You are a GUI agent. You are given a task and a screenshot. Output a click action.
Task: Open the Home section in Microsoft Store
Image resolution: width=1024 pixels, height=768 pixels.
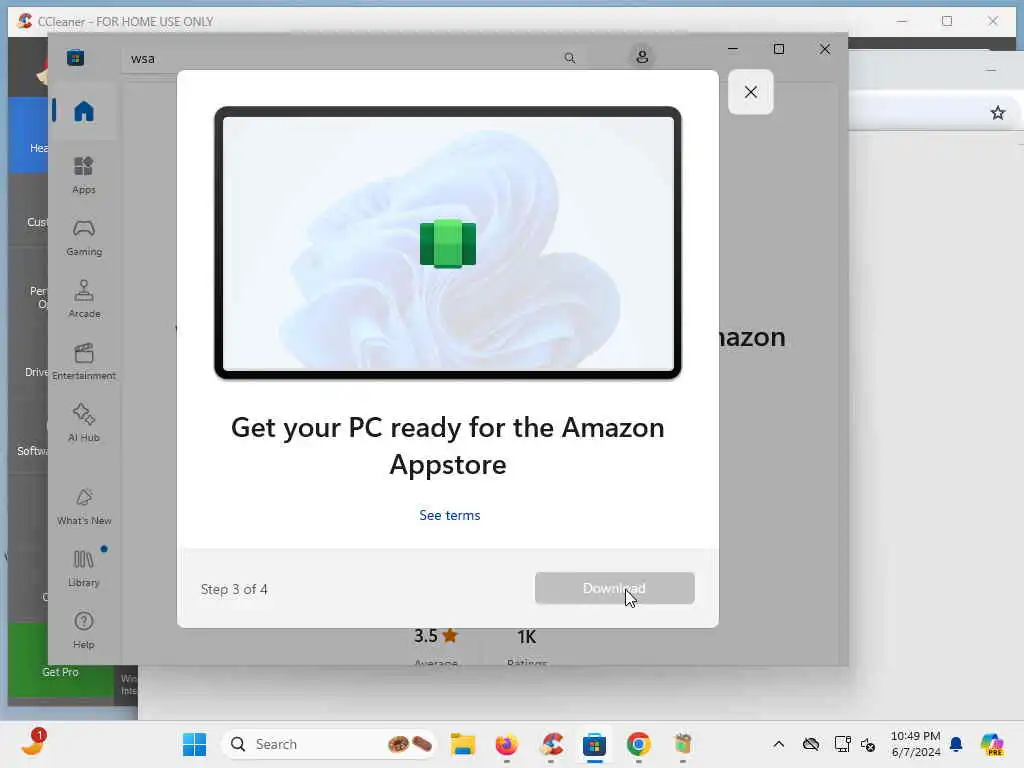pyautogui.click(x=84, y=111)
